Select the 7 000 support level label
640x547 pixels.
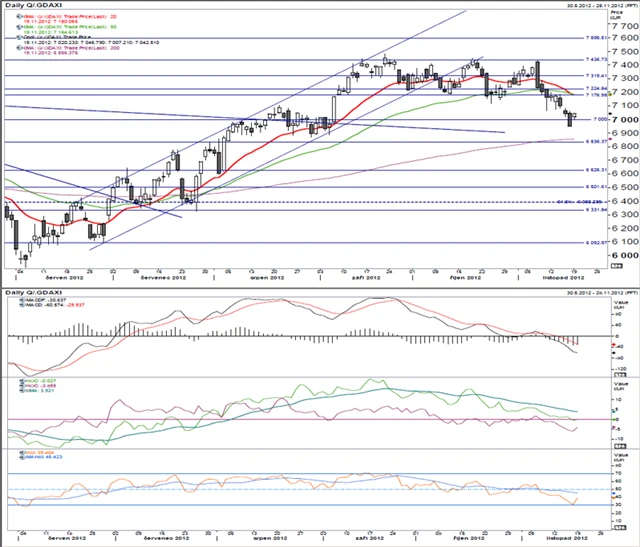pos(600,120)
